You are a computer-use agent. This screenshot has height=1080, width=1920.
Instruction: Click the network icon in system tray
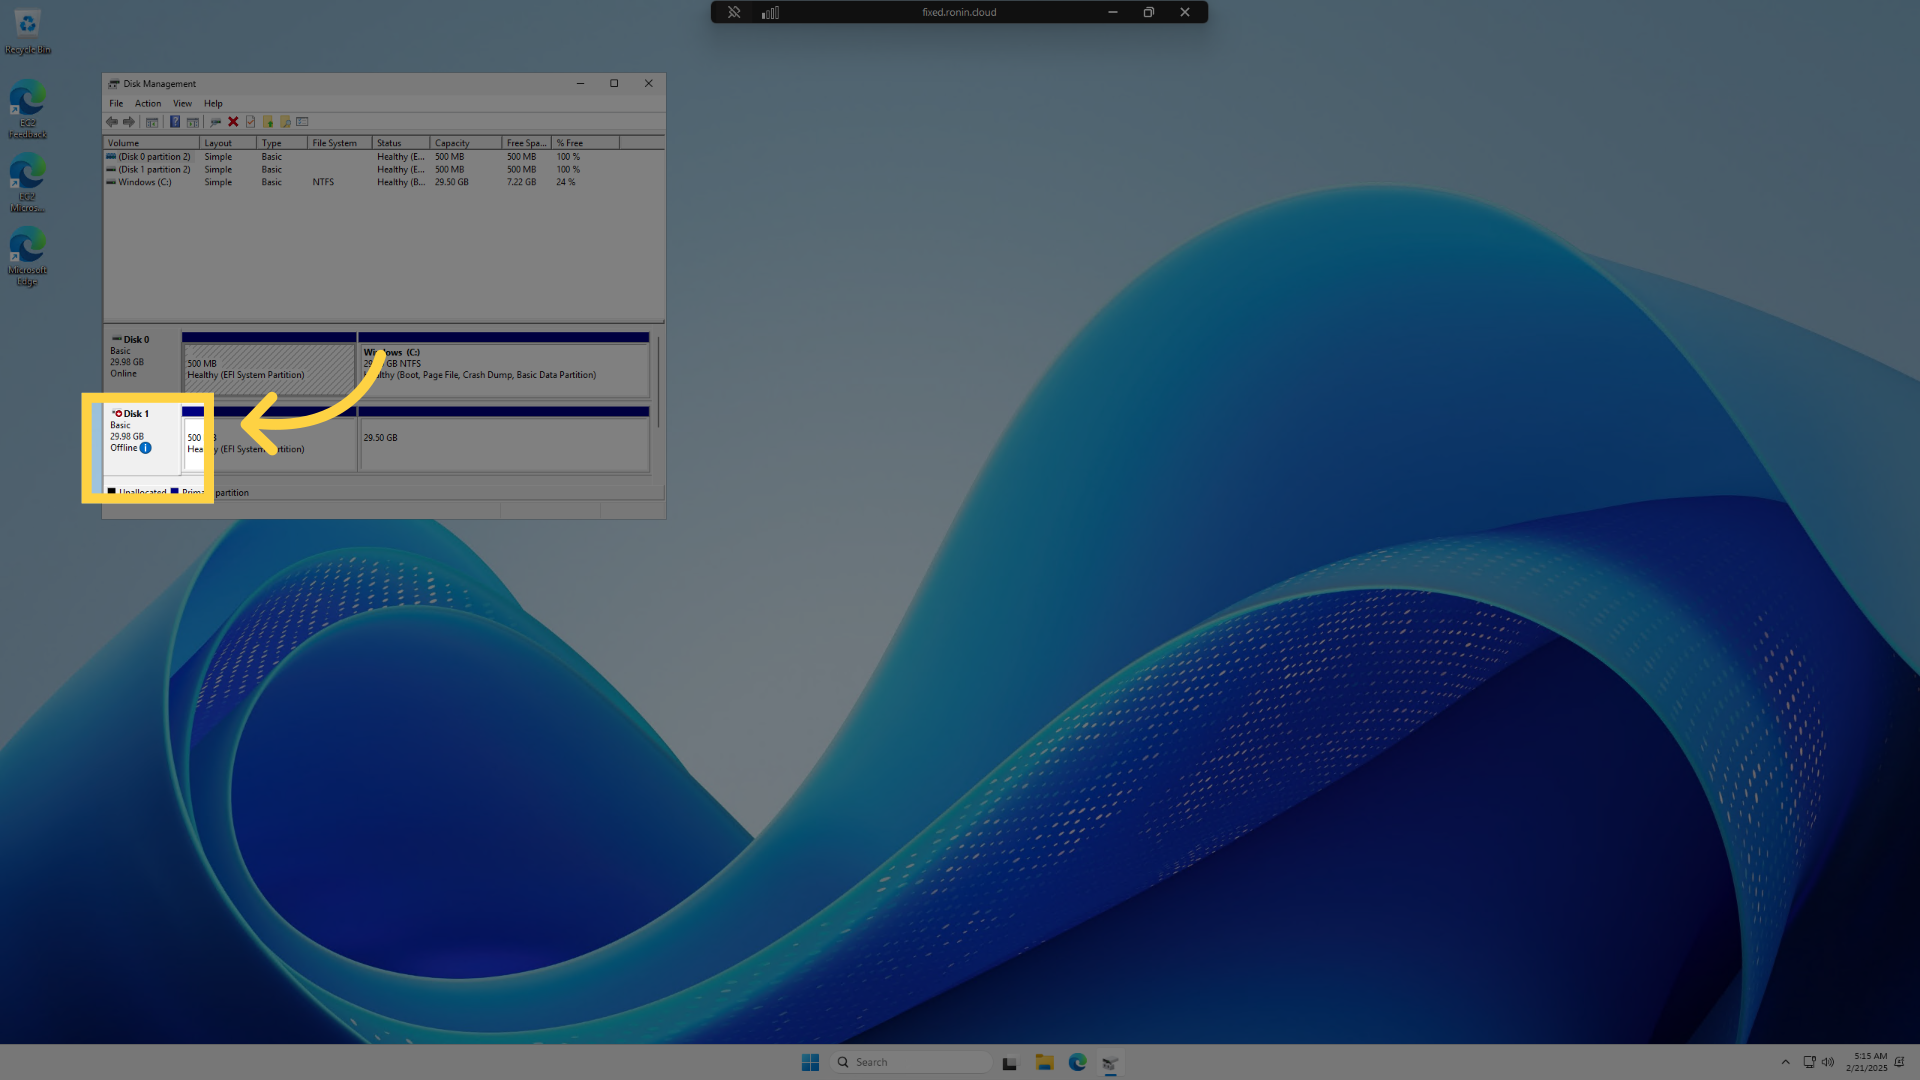(x=1809, y=1062)
